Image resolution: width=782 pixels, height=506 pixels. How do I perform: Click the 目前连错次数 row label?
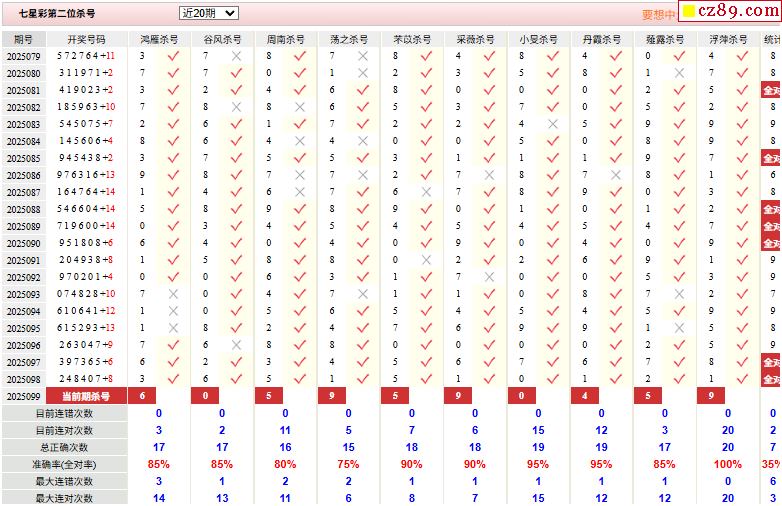pyautogui.click(x=64, y=413)
